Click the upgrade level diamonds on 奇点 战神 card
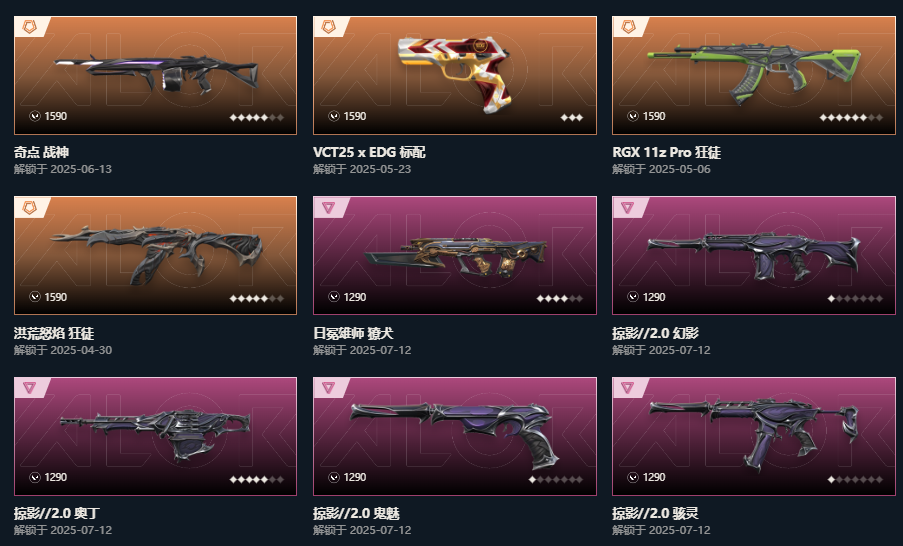Image resolution: width=903 pixels, height=546 pixels. (x=257, y=117)
